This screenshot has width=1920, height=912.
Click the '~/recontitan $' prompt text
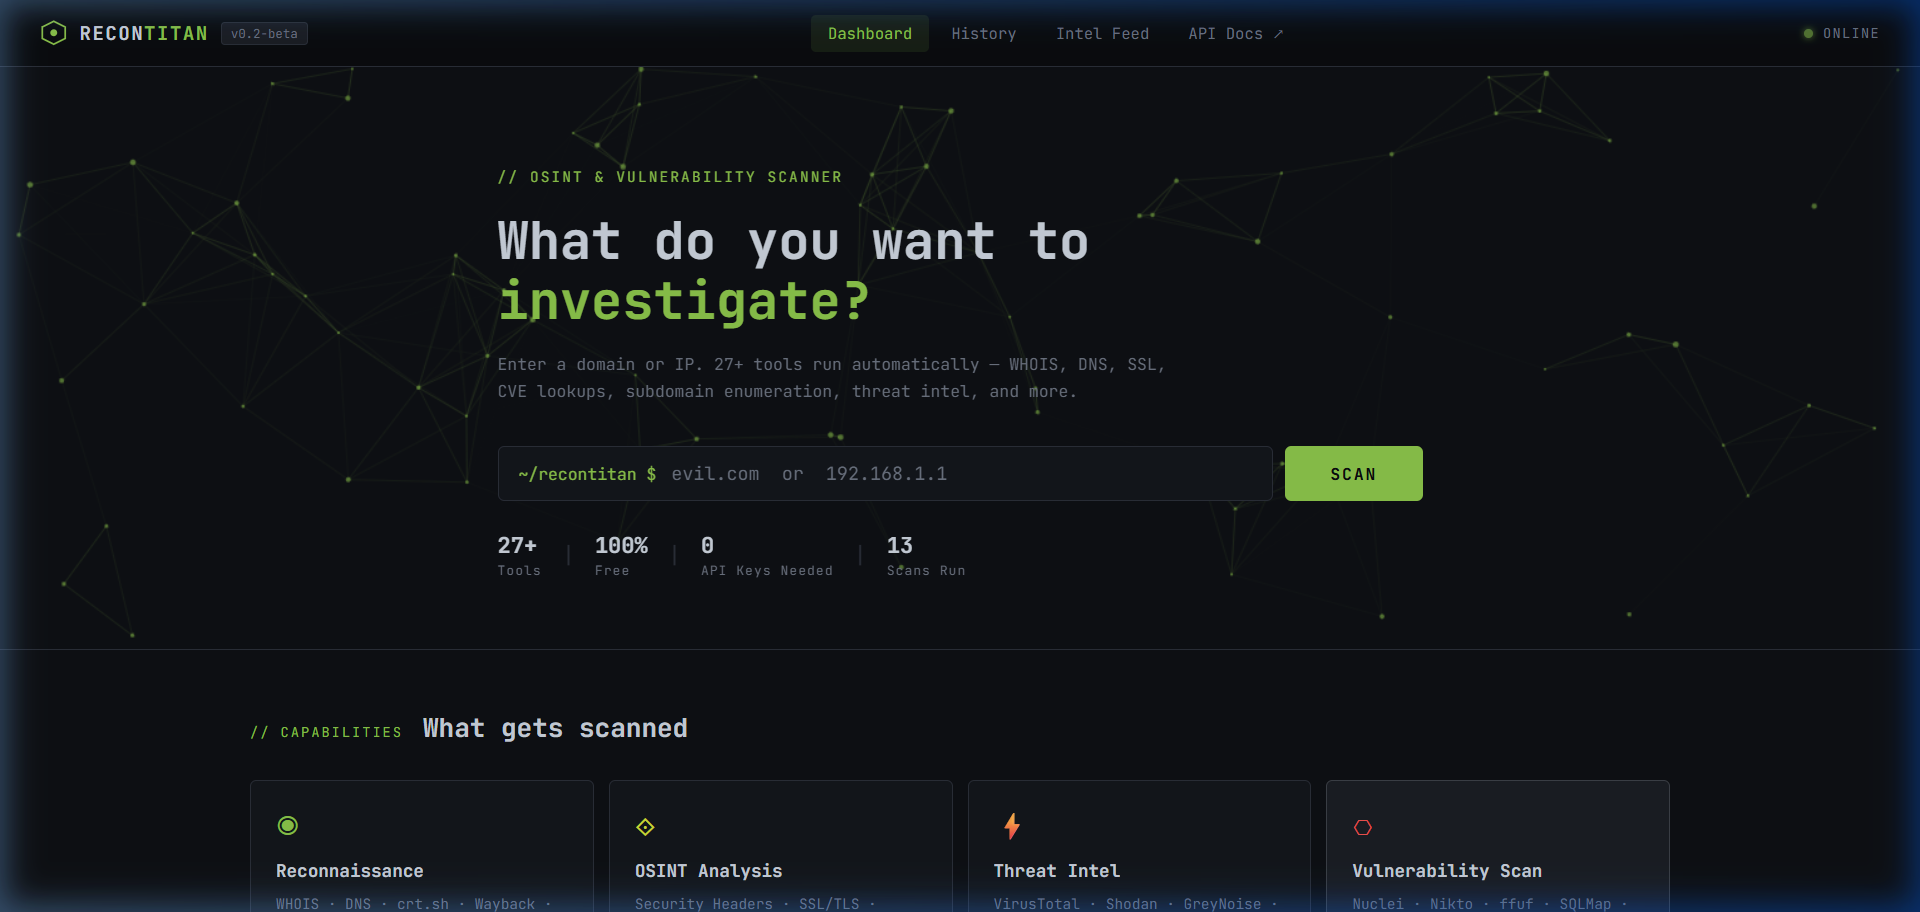[587, 474]
